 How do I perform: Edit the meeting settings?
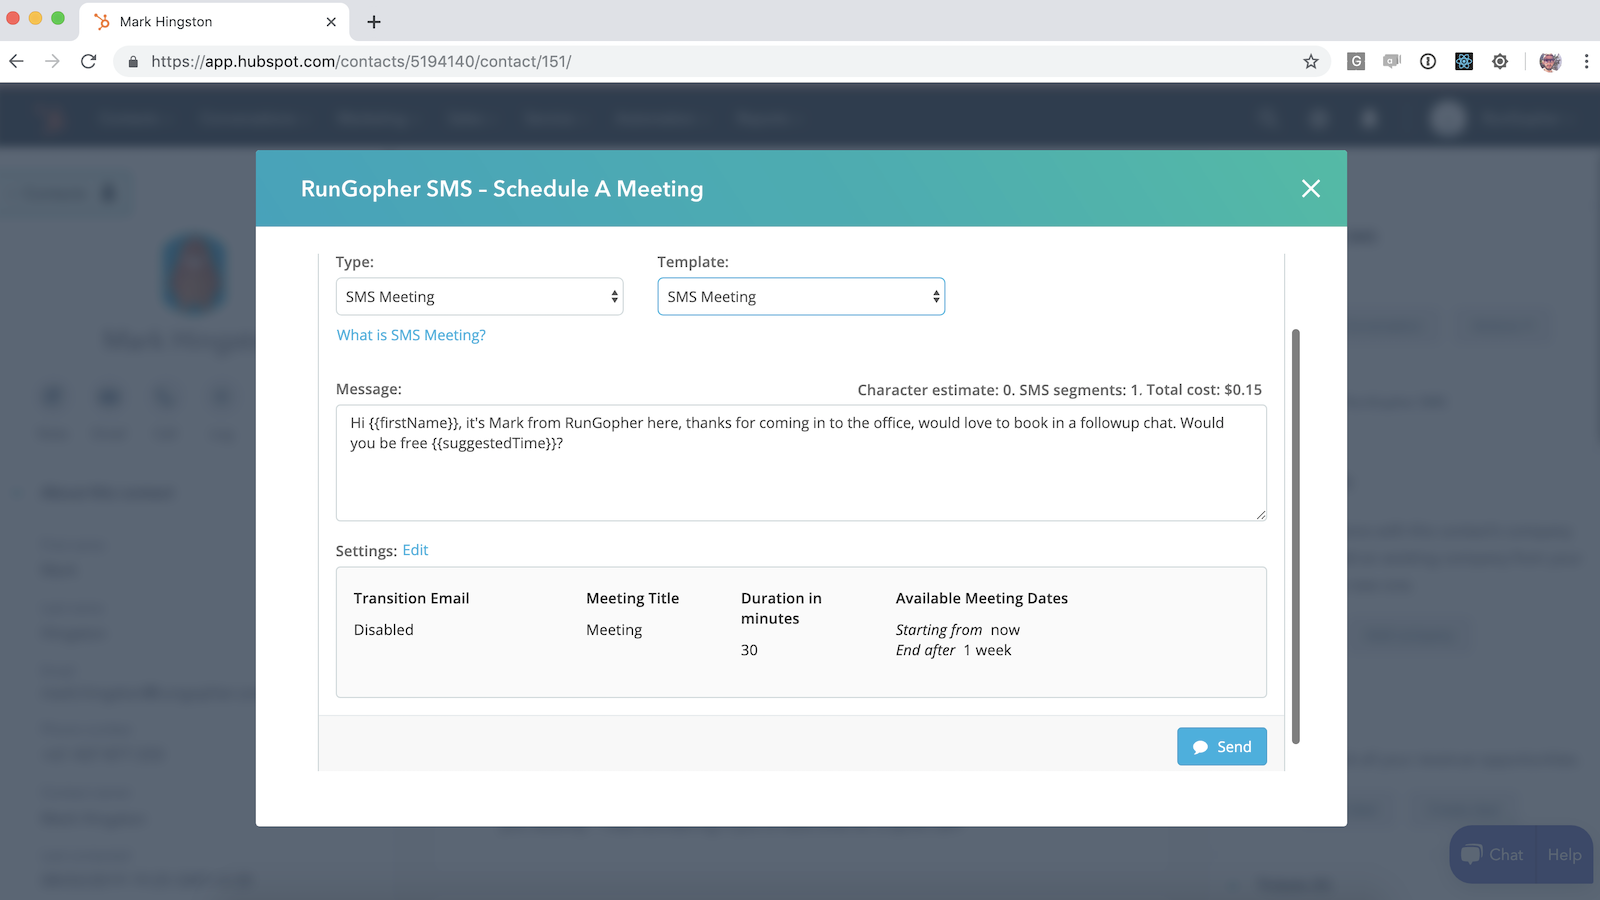pos(415,550)
